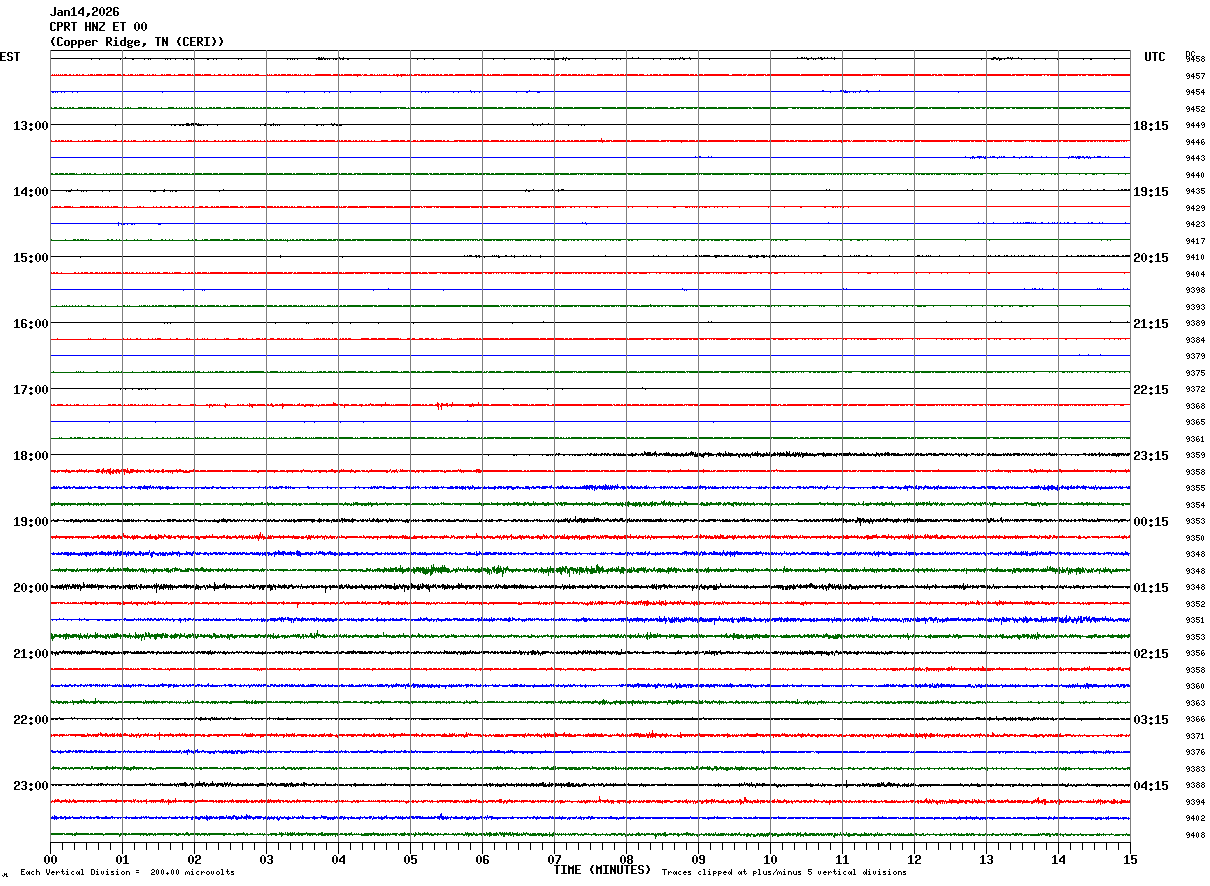Click minute tick label "10" on time axis
The height and width of the screenshot is (886, 1210).
pos(770,860)
